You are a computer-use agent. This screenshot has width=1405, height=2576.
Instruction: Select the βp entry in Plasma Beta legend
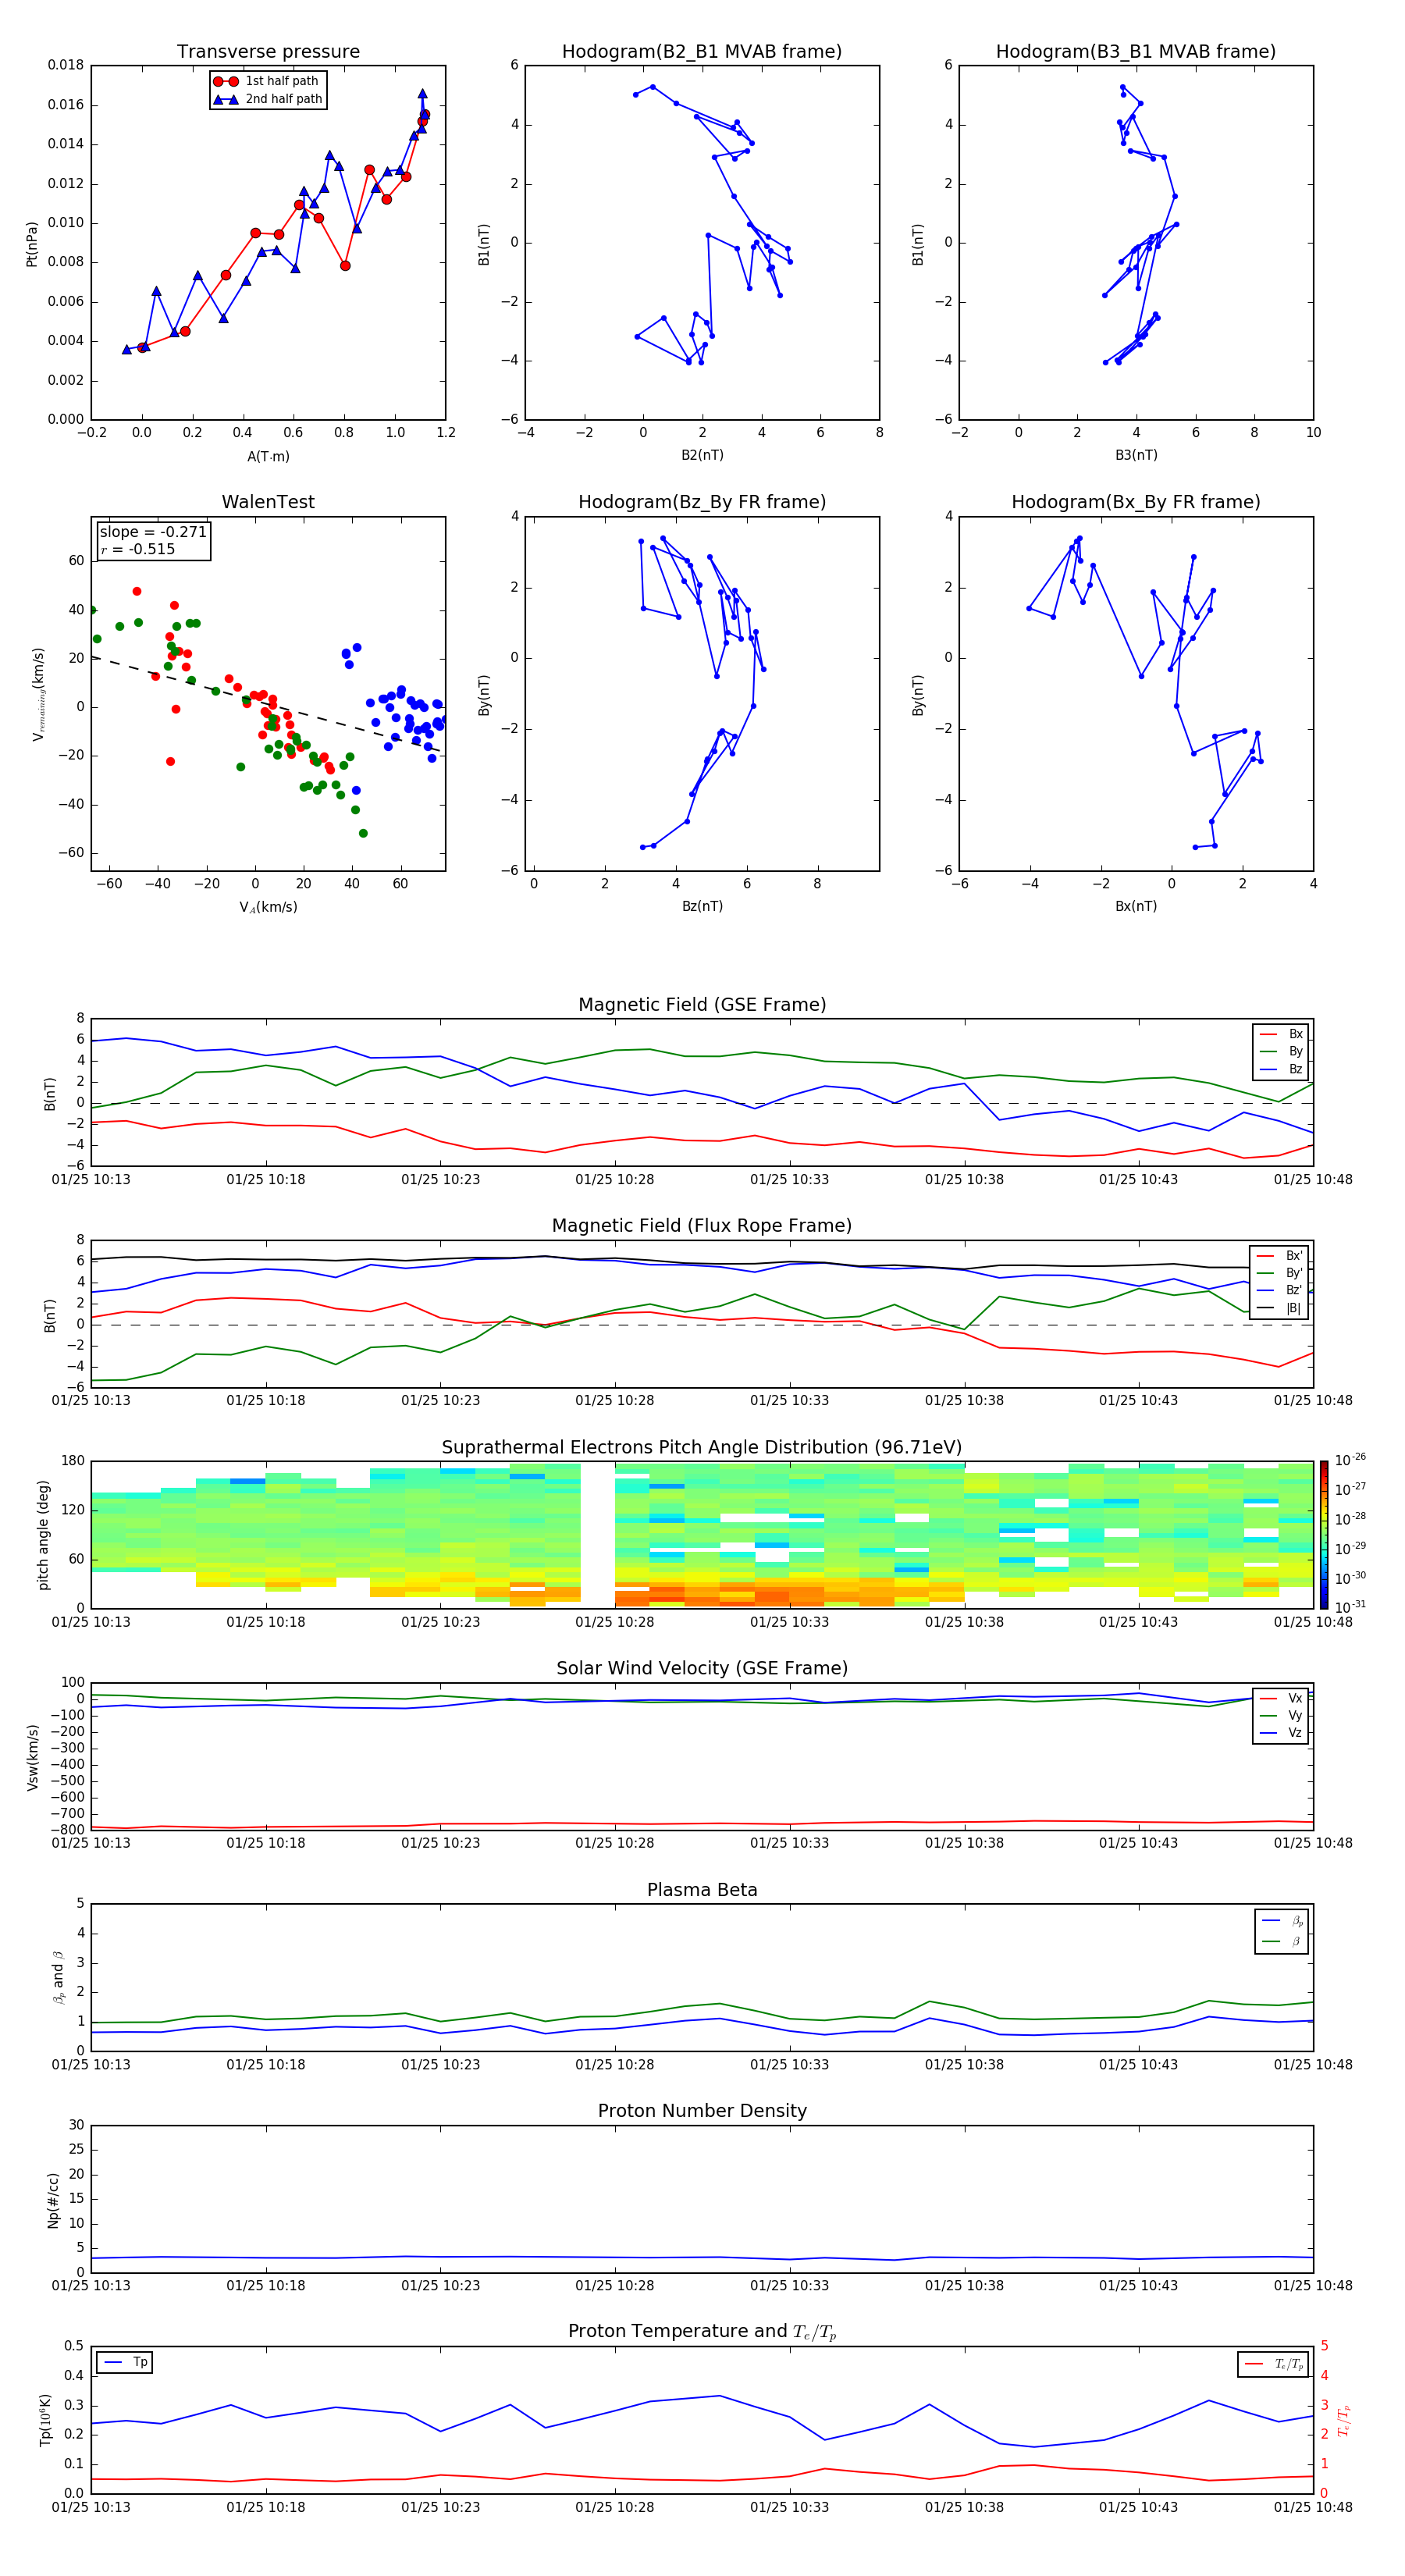[x=1283, y=1921]
